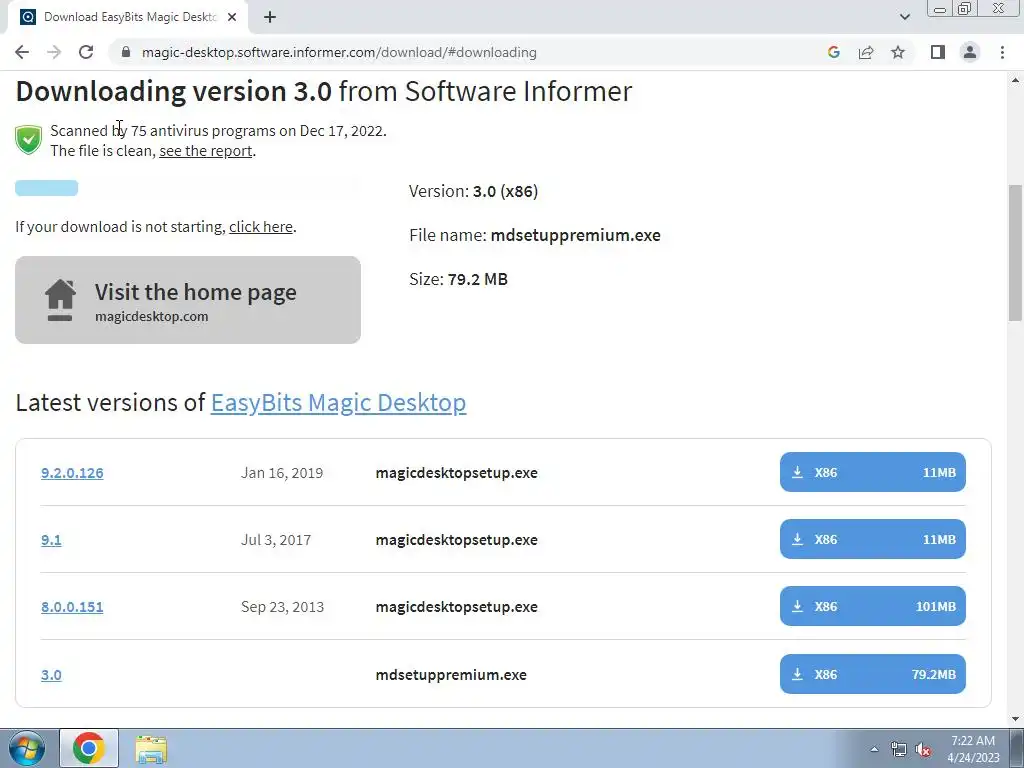Open the Windows Start menu

click(27, 748)
